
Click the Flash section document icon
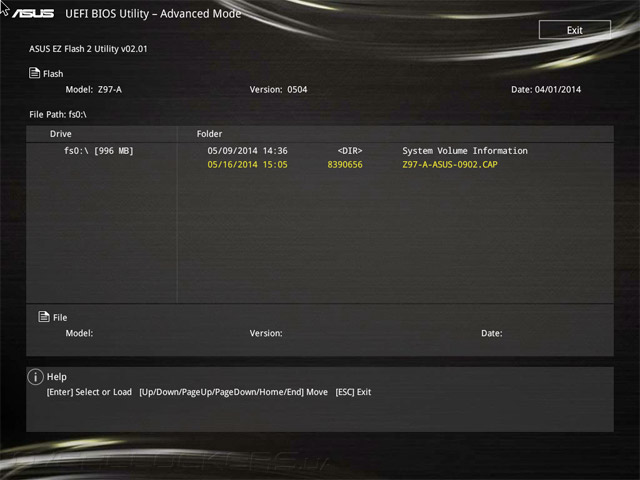34,73
